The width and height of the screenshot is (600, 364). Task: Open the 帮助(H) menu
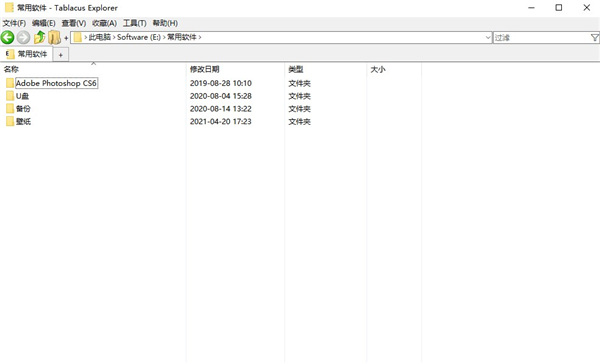pyautogui.click(x=165, y=23)
